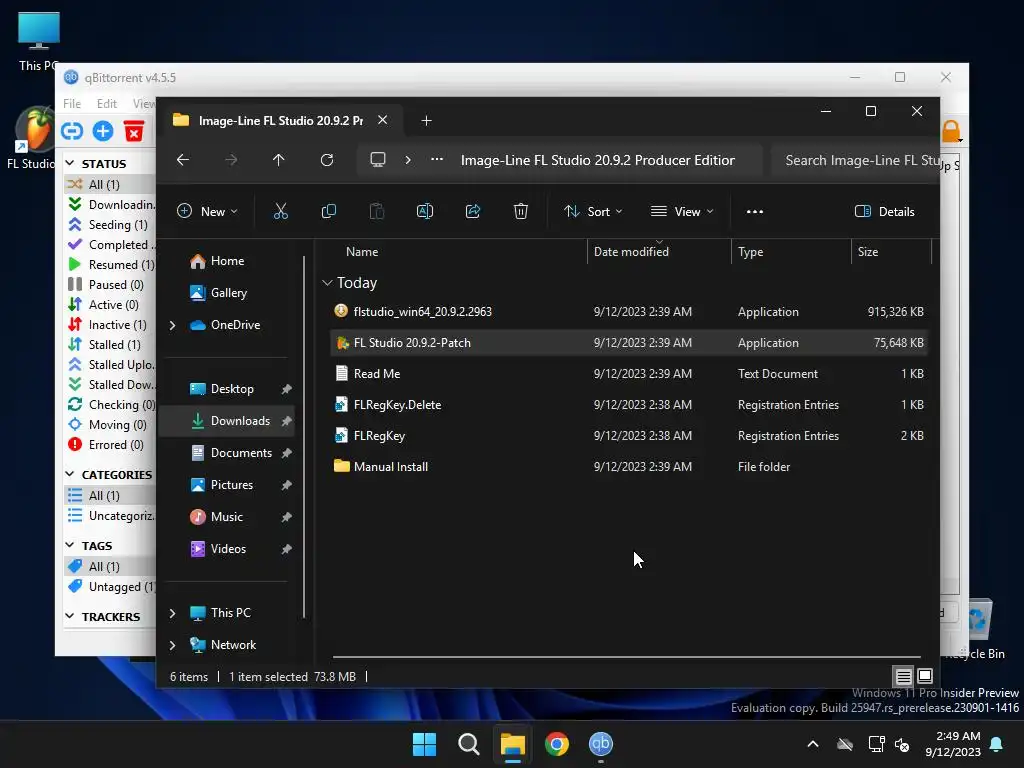Open the Windows Start button
The image size is (1024, 768).
[424, 744]
